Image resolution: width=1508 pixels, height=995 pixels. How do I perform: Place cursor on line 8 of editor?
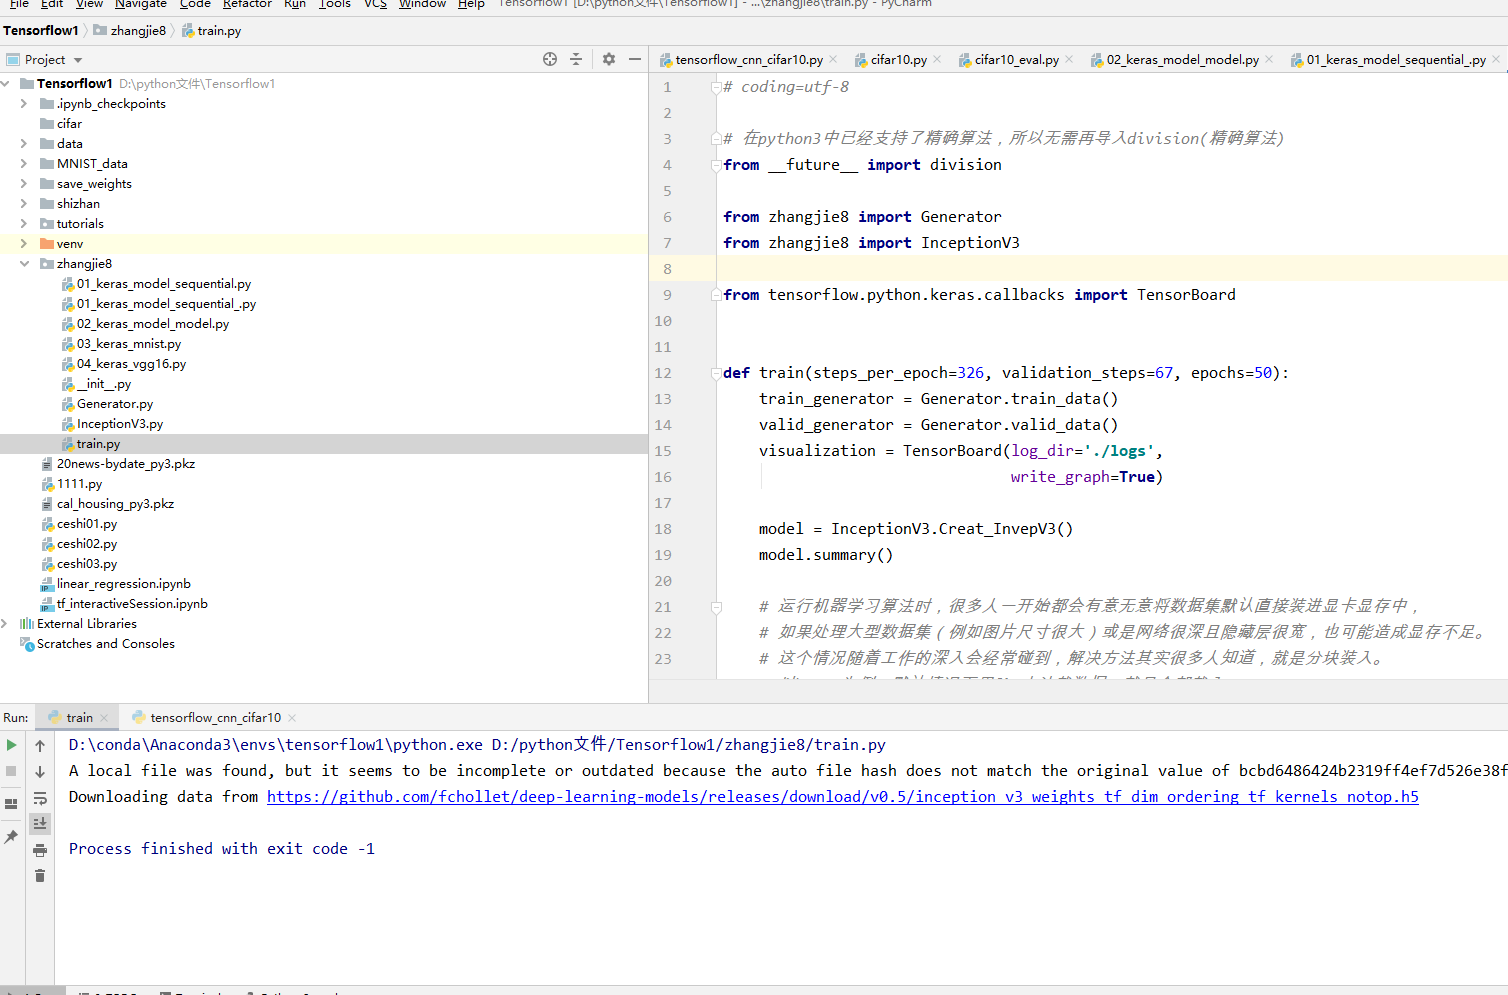click(x=1110, y=269)
